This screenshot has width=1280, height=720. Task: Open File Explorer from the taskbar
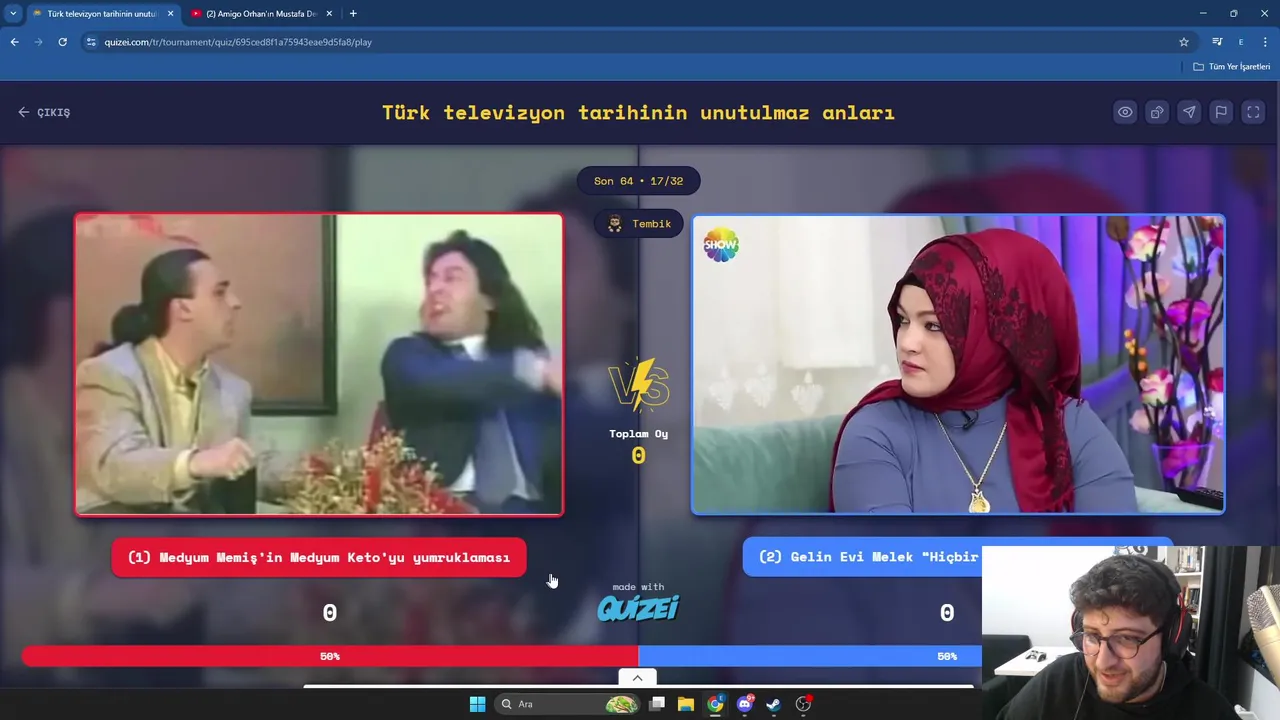[686, 704]
